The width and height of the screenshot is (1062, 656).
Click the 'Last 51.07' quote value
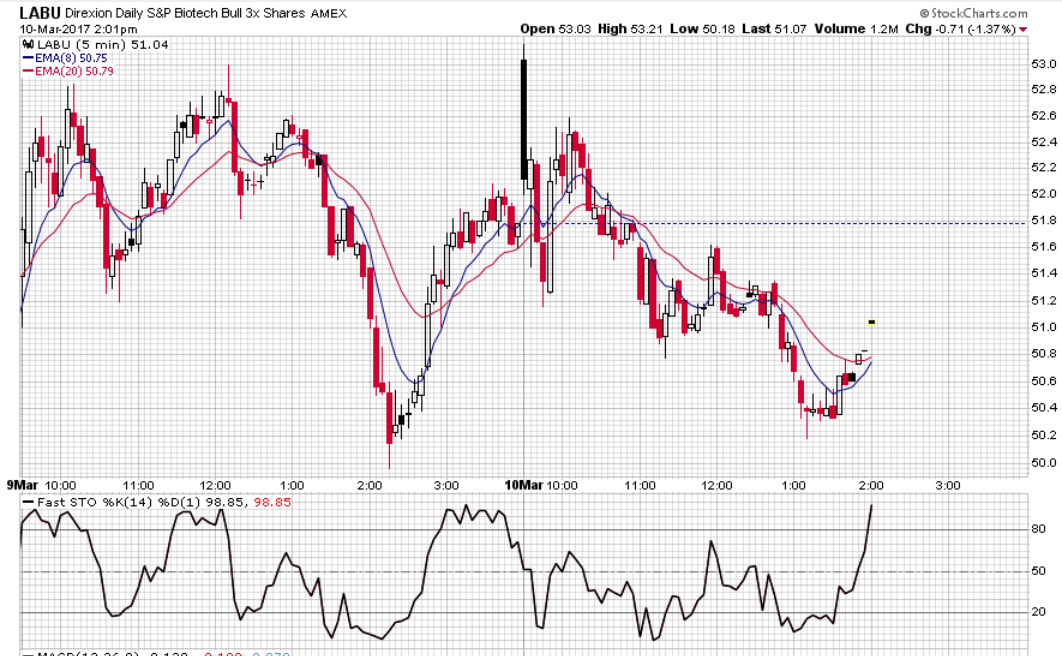tap(774, 29)
